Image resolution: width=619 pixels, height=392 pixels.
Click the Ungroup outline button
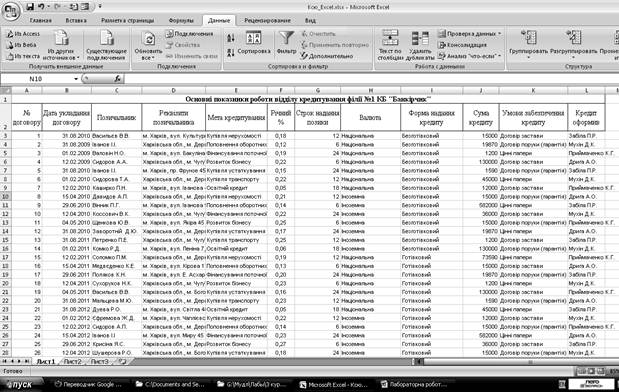coord(573,45)
